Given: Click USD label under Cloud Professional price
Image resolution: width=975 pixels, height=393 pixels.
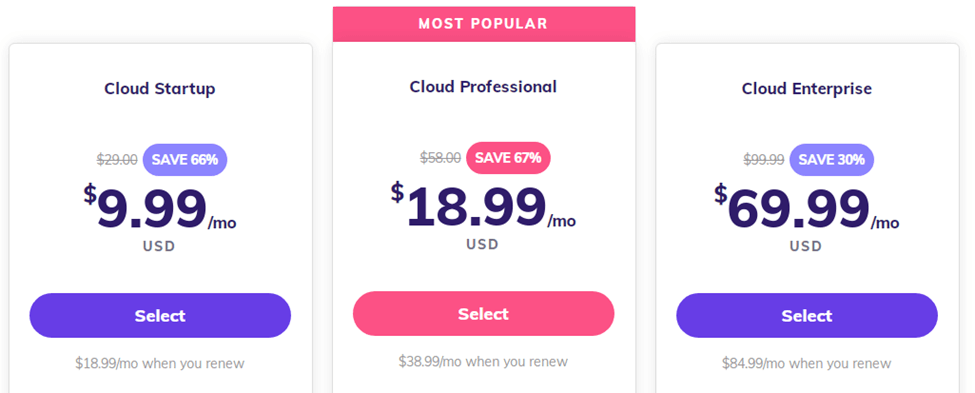Looking at the screenshot, I should (483, 244).
